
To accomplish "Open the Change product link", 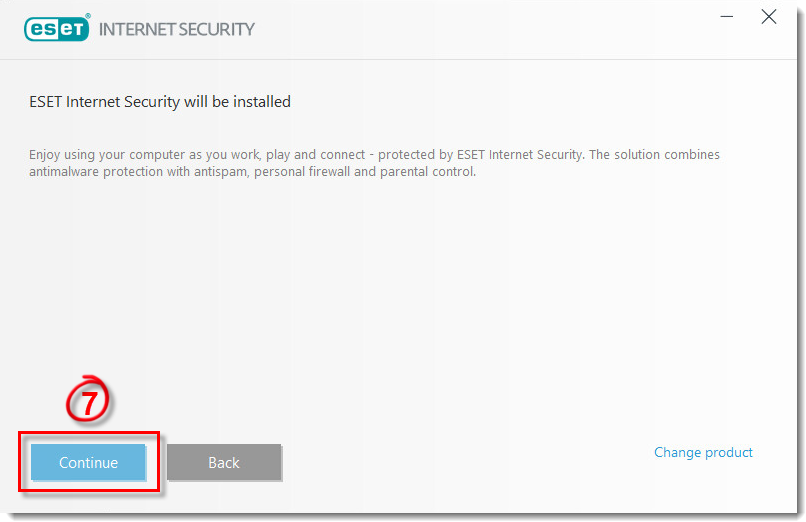I will pos(703,452).
